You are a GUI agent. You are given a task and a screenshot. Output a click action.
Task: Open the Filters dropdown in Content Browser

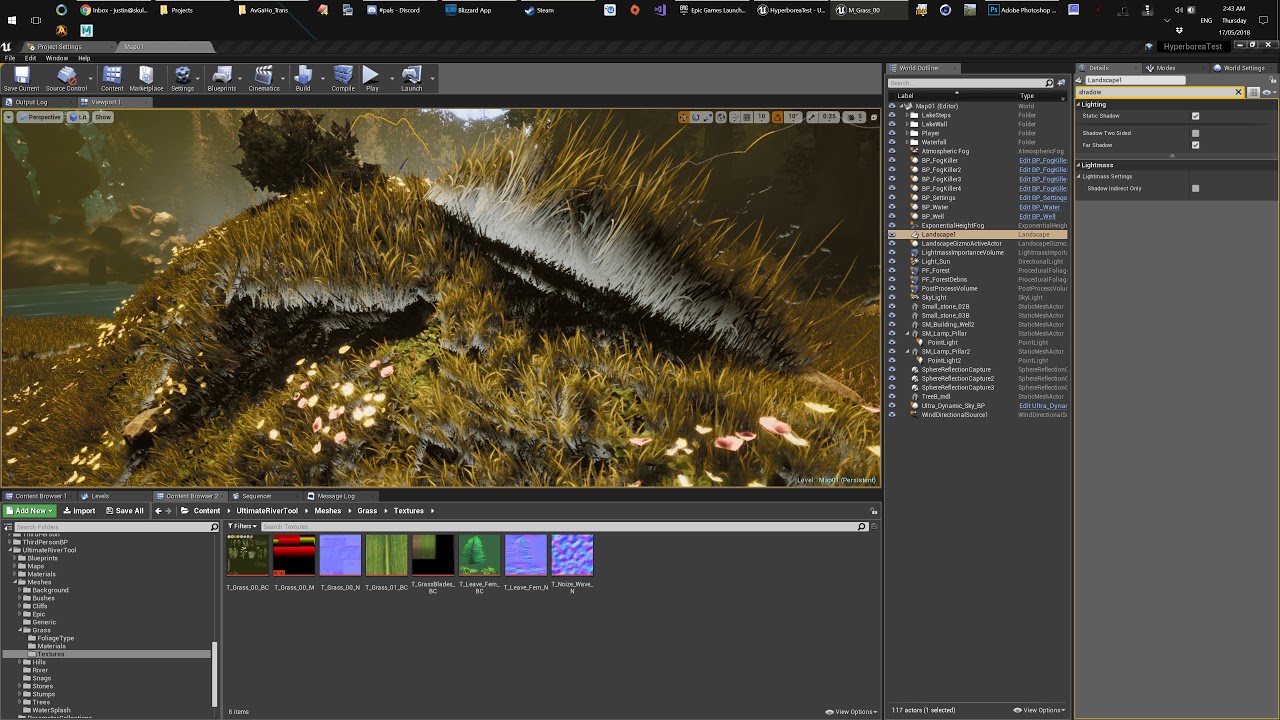[x=243, y=526]
